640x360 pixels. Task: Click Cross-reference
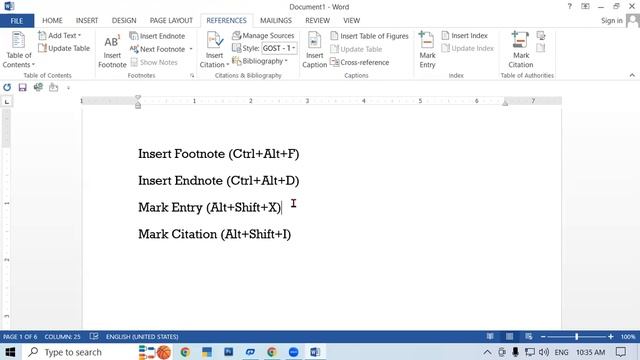click(360, 62)
